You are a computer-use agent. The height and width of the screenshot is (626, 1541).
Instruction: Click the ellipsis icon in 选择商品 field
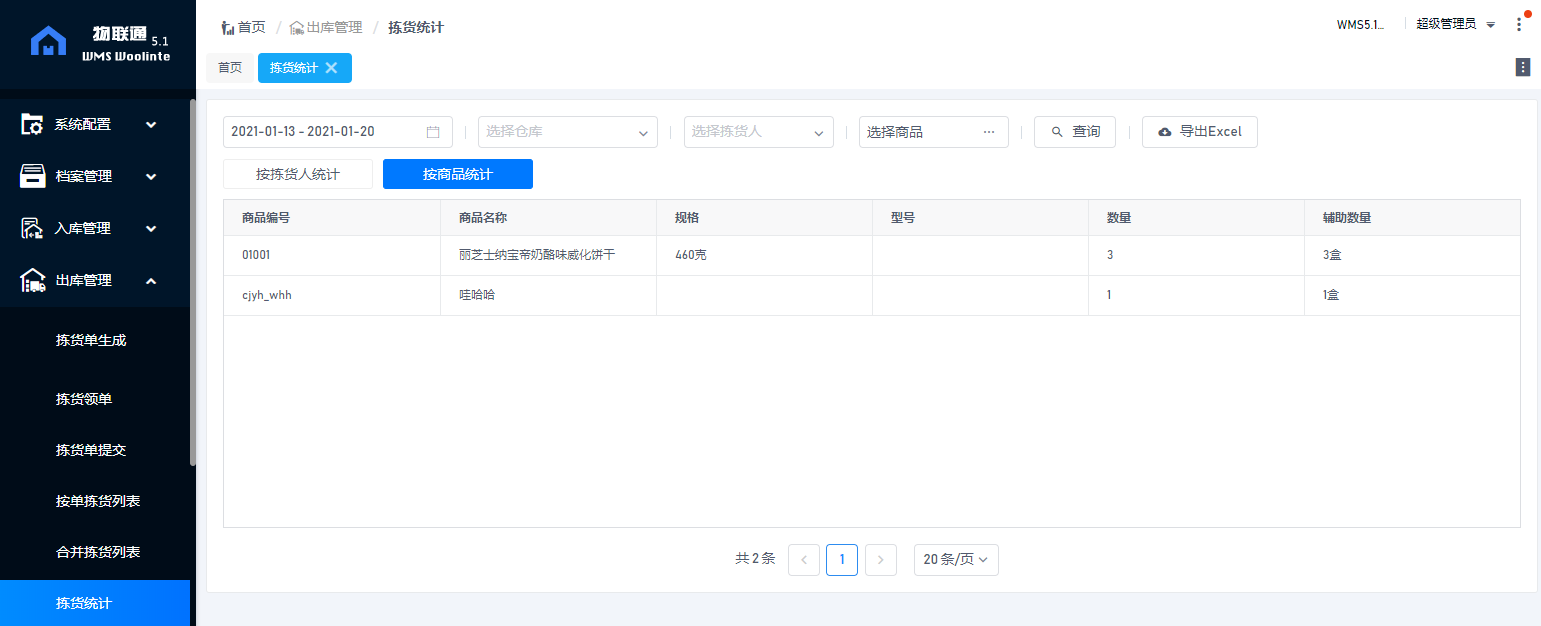pyautogui.click(x=989, y=132)
